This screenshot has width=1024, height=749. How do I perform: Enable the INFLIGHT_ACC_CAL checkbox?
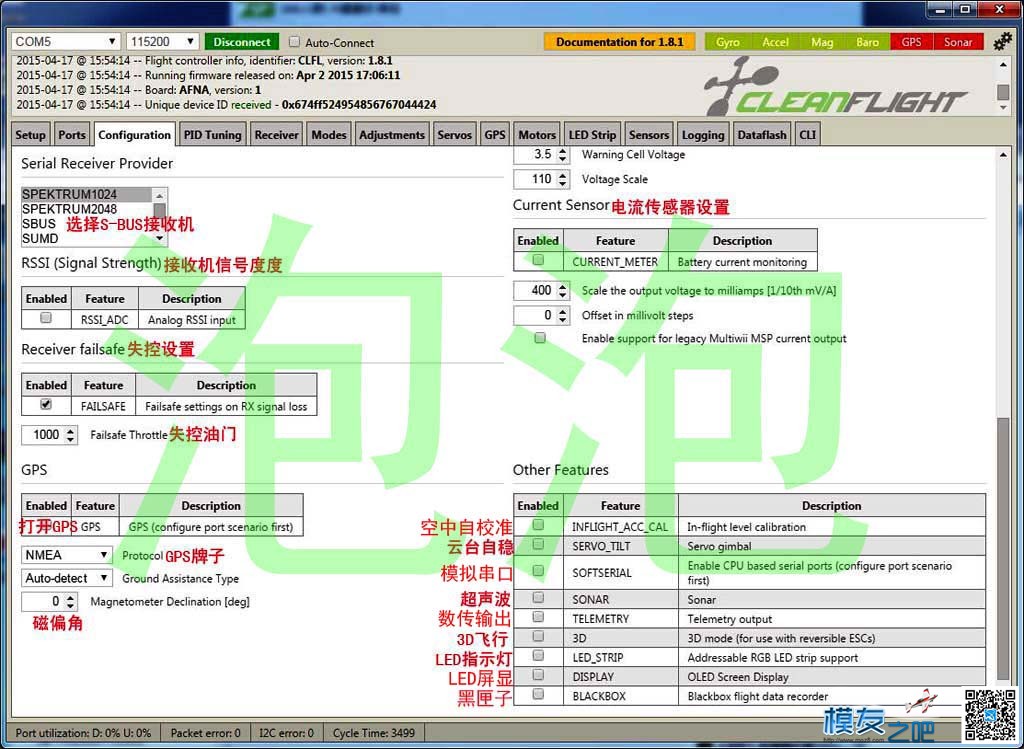538,524
